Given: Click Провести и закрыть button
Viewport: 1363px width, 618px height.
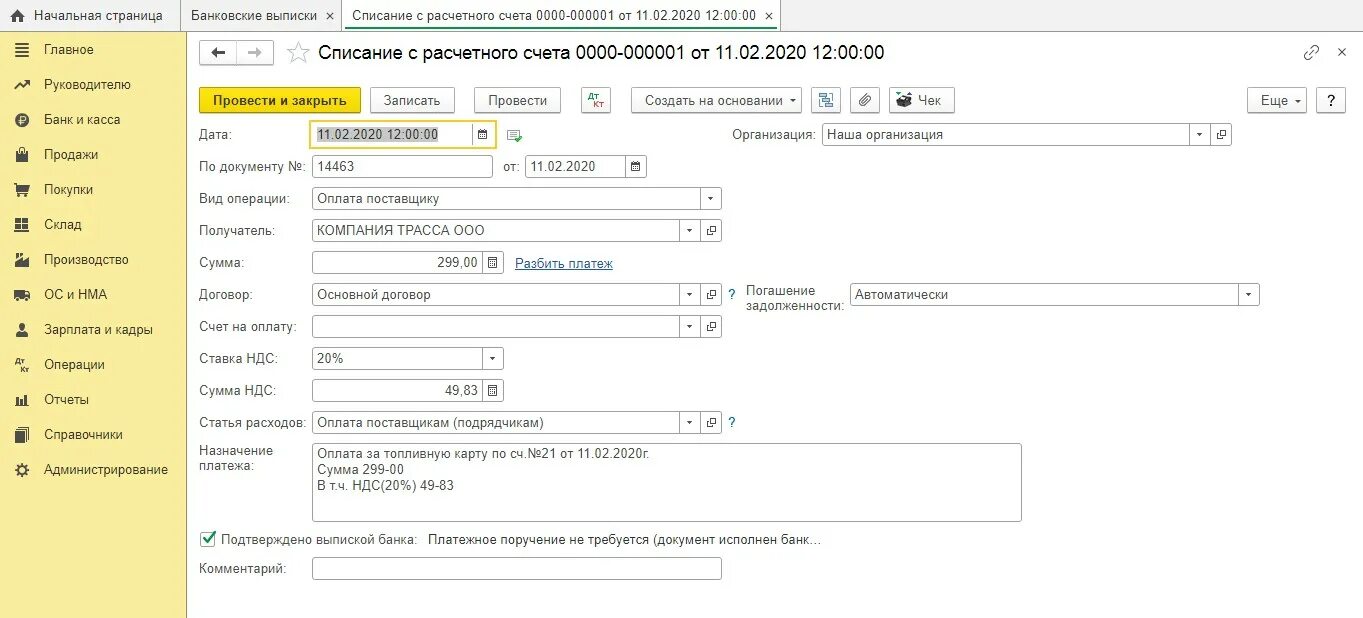Looking at the screenshot, I should point(279,100).
